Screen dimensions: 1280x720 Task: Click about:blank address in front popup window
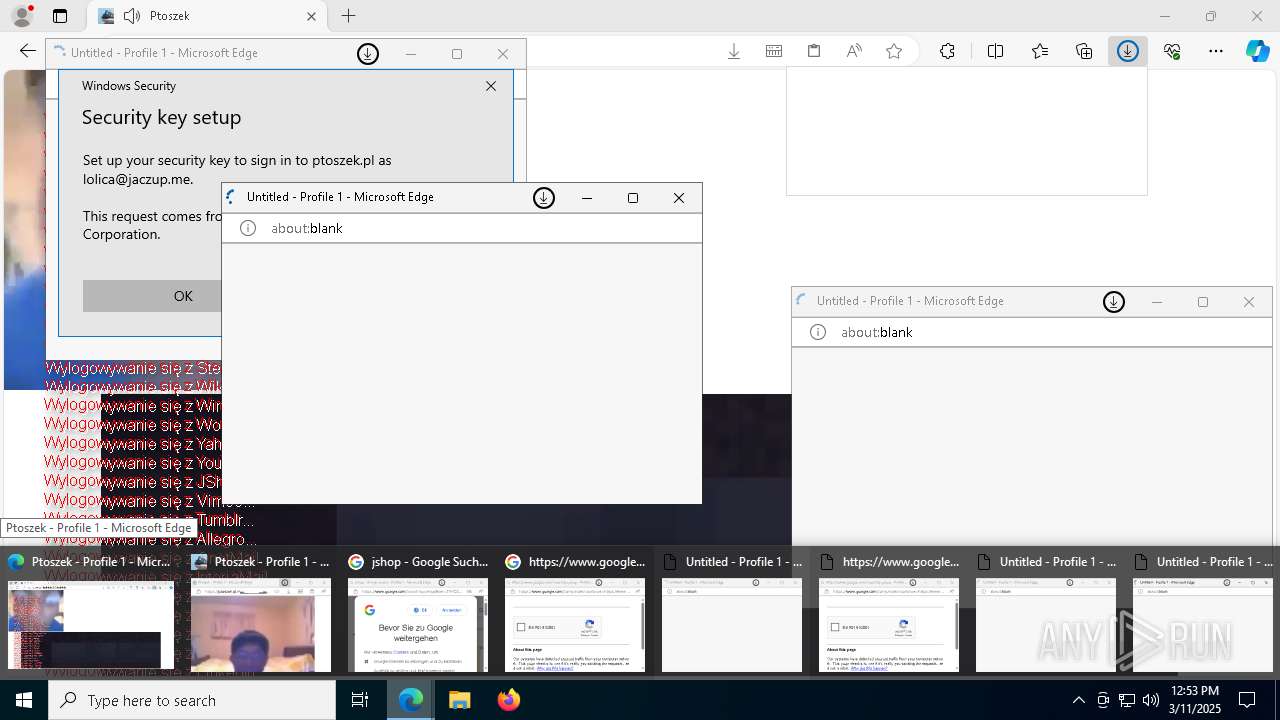307,228
